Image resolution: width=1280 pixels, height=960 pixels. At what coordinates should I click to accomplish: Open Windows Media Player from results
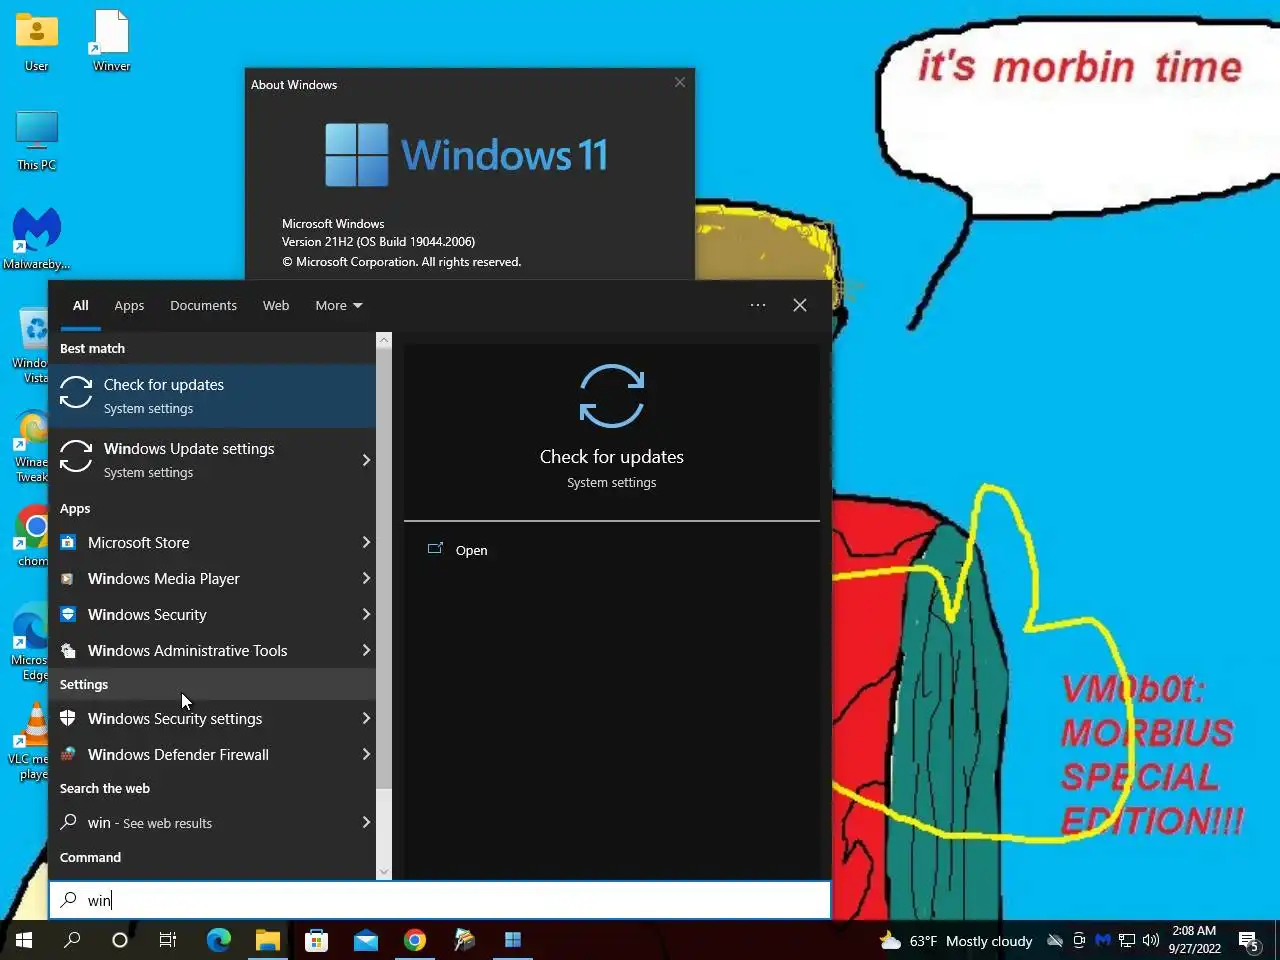pos(200,578)
